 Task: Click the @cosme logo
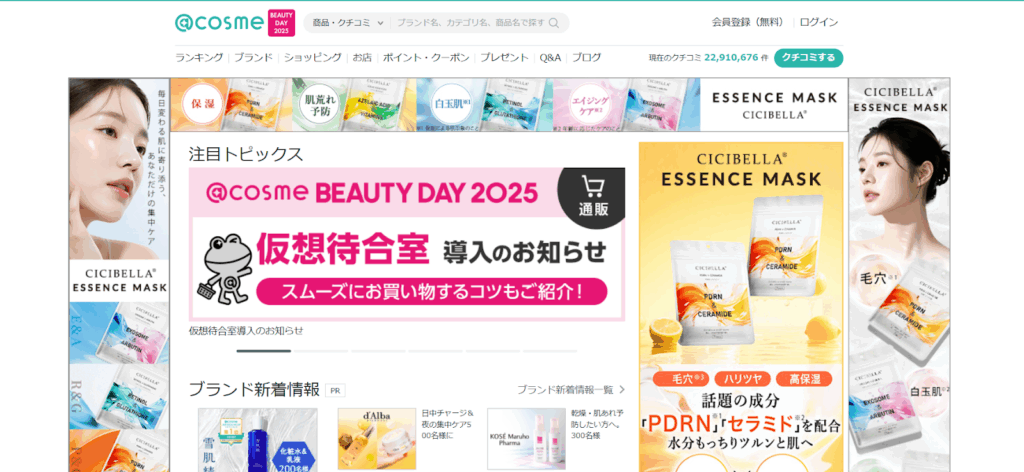[219, 23]
